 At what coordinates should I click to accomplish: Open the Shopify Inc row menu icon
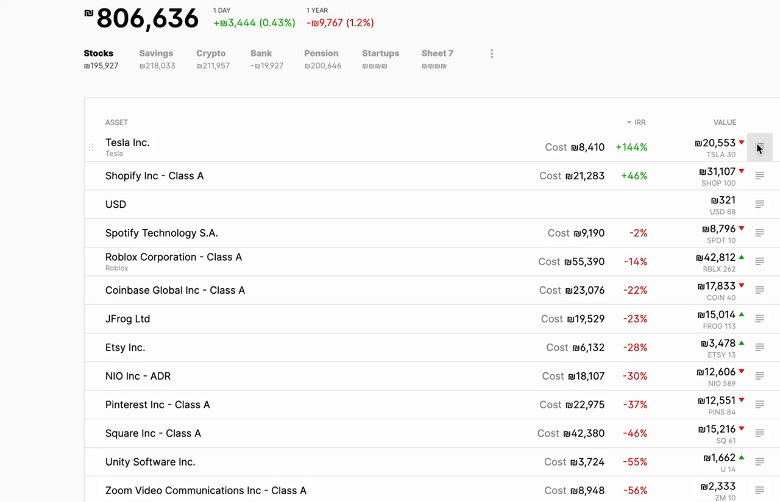coord(760,176)
